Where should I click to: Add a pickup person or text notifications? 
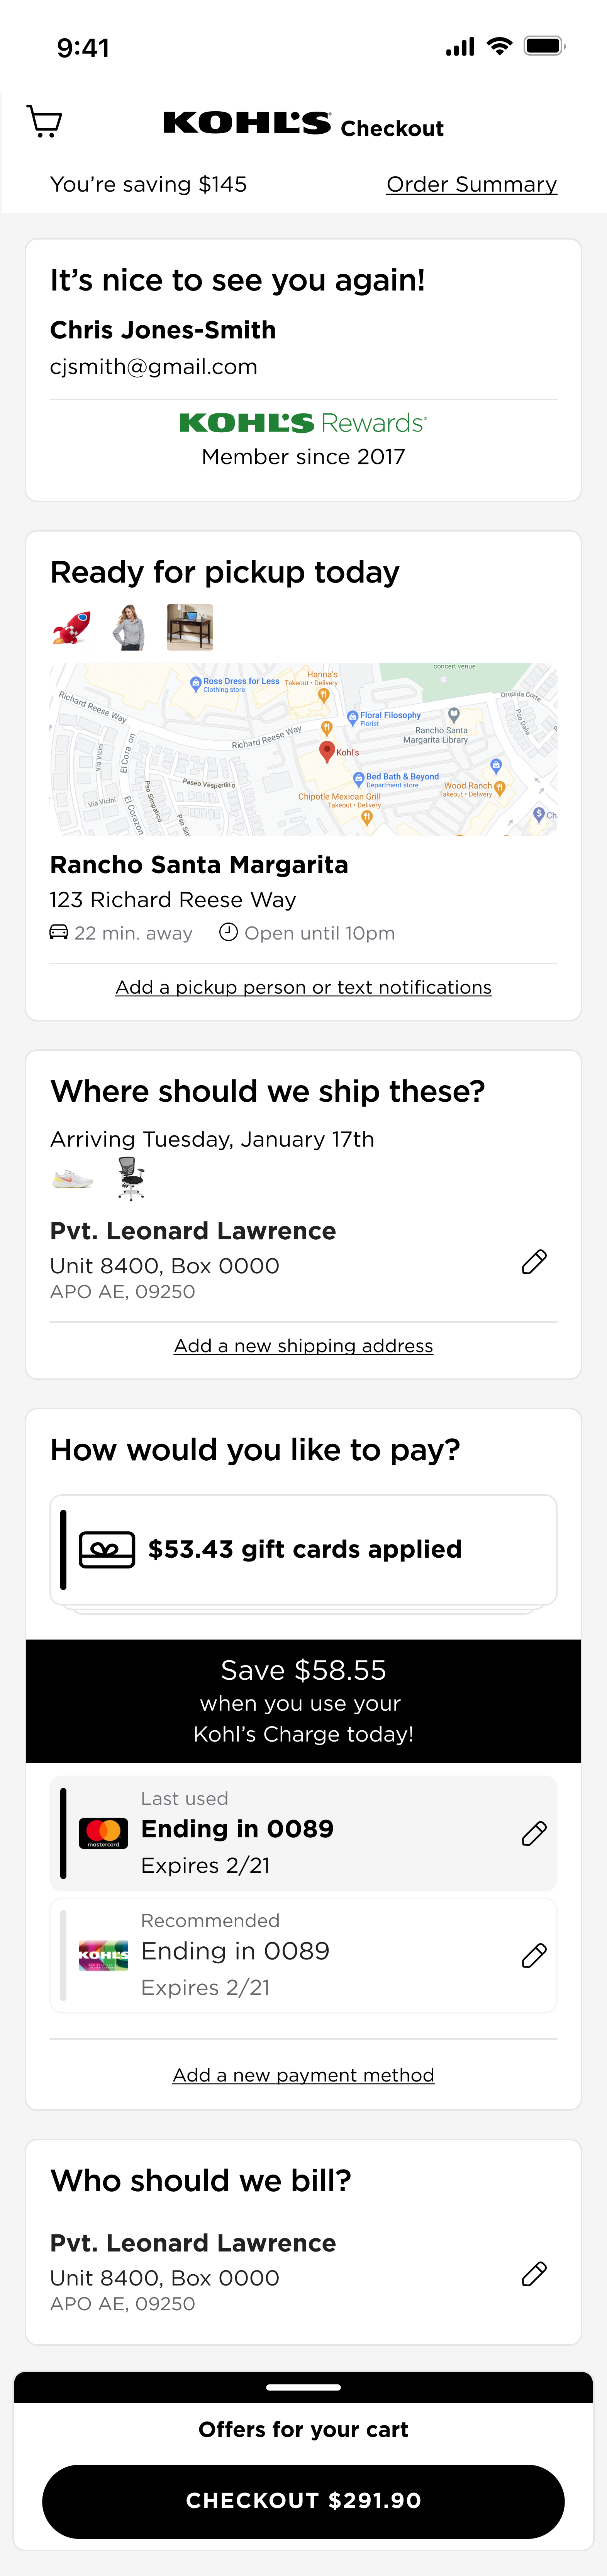(303, 987)
